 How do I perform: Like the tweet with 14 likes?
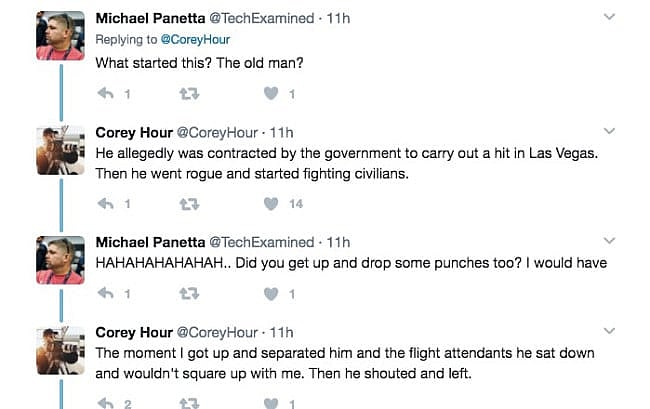point(270,204)
